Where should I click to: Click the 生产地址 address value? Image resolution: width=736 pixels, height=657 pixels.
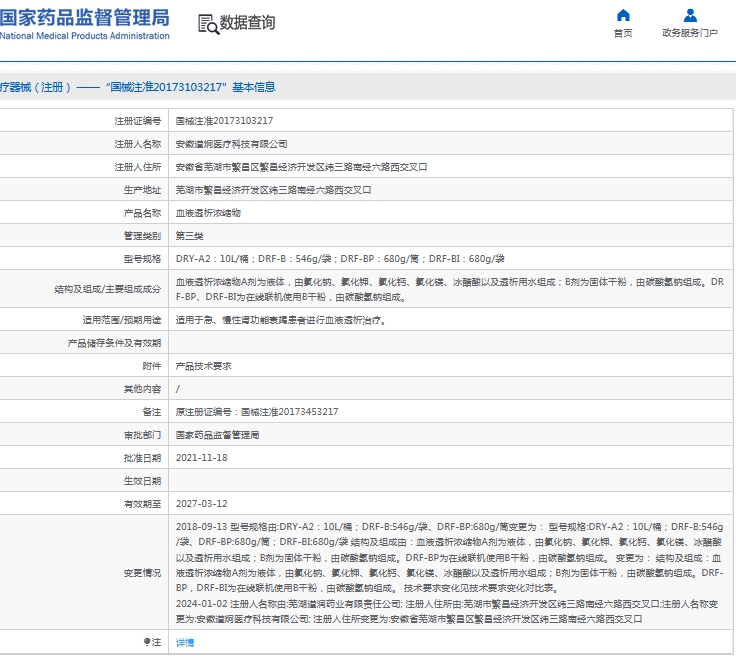tap(274, 190)
